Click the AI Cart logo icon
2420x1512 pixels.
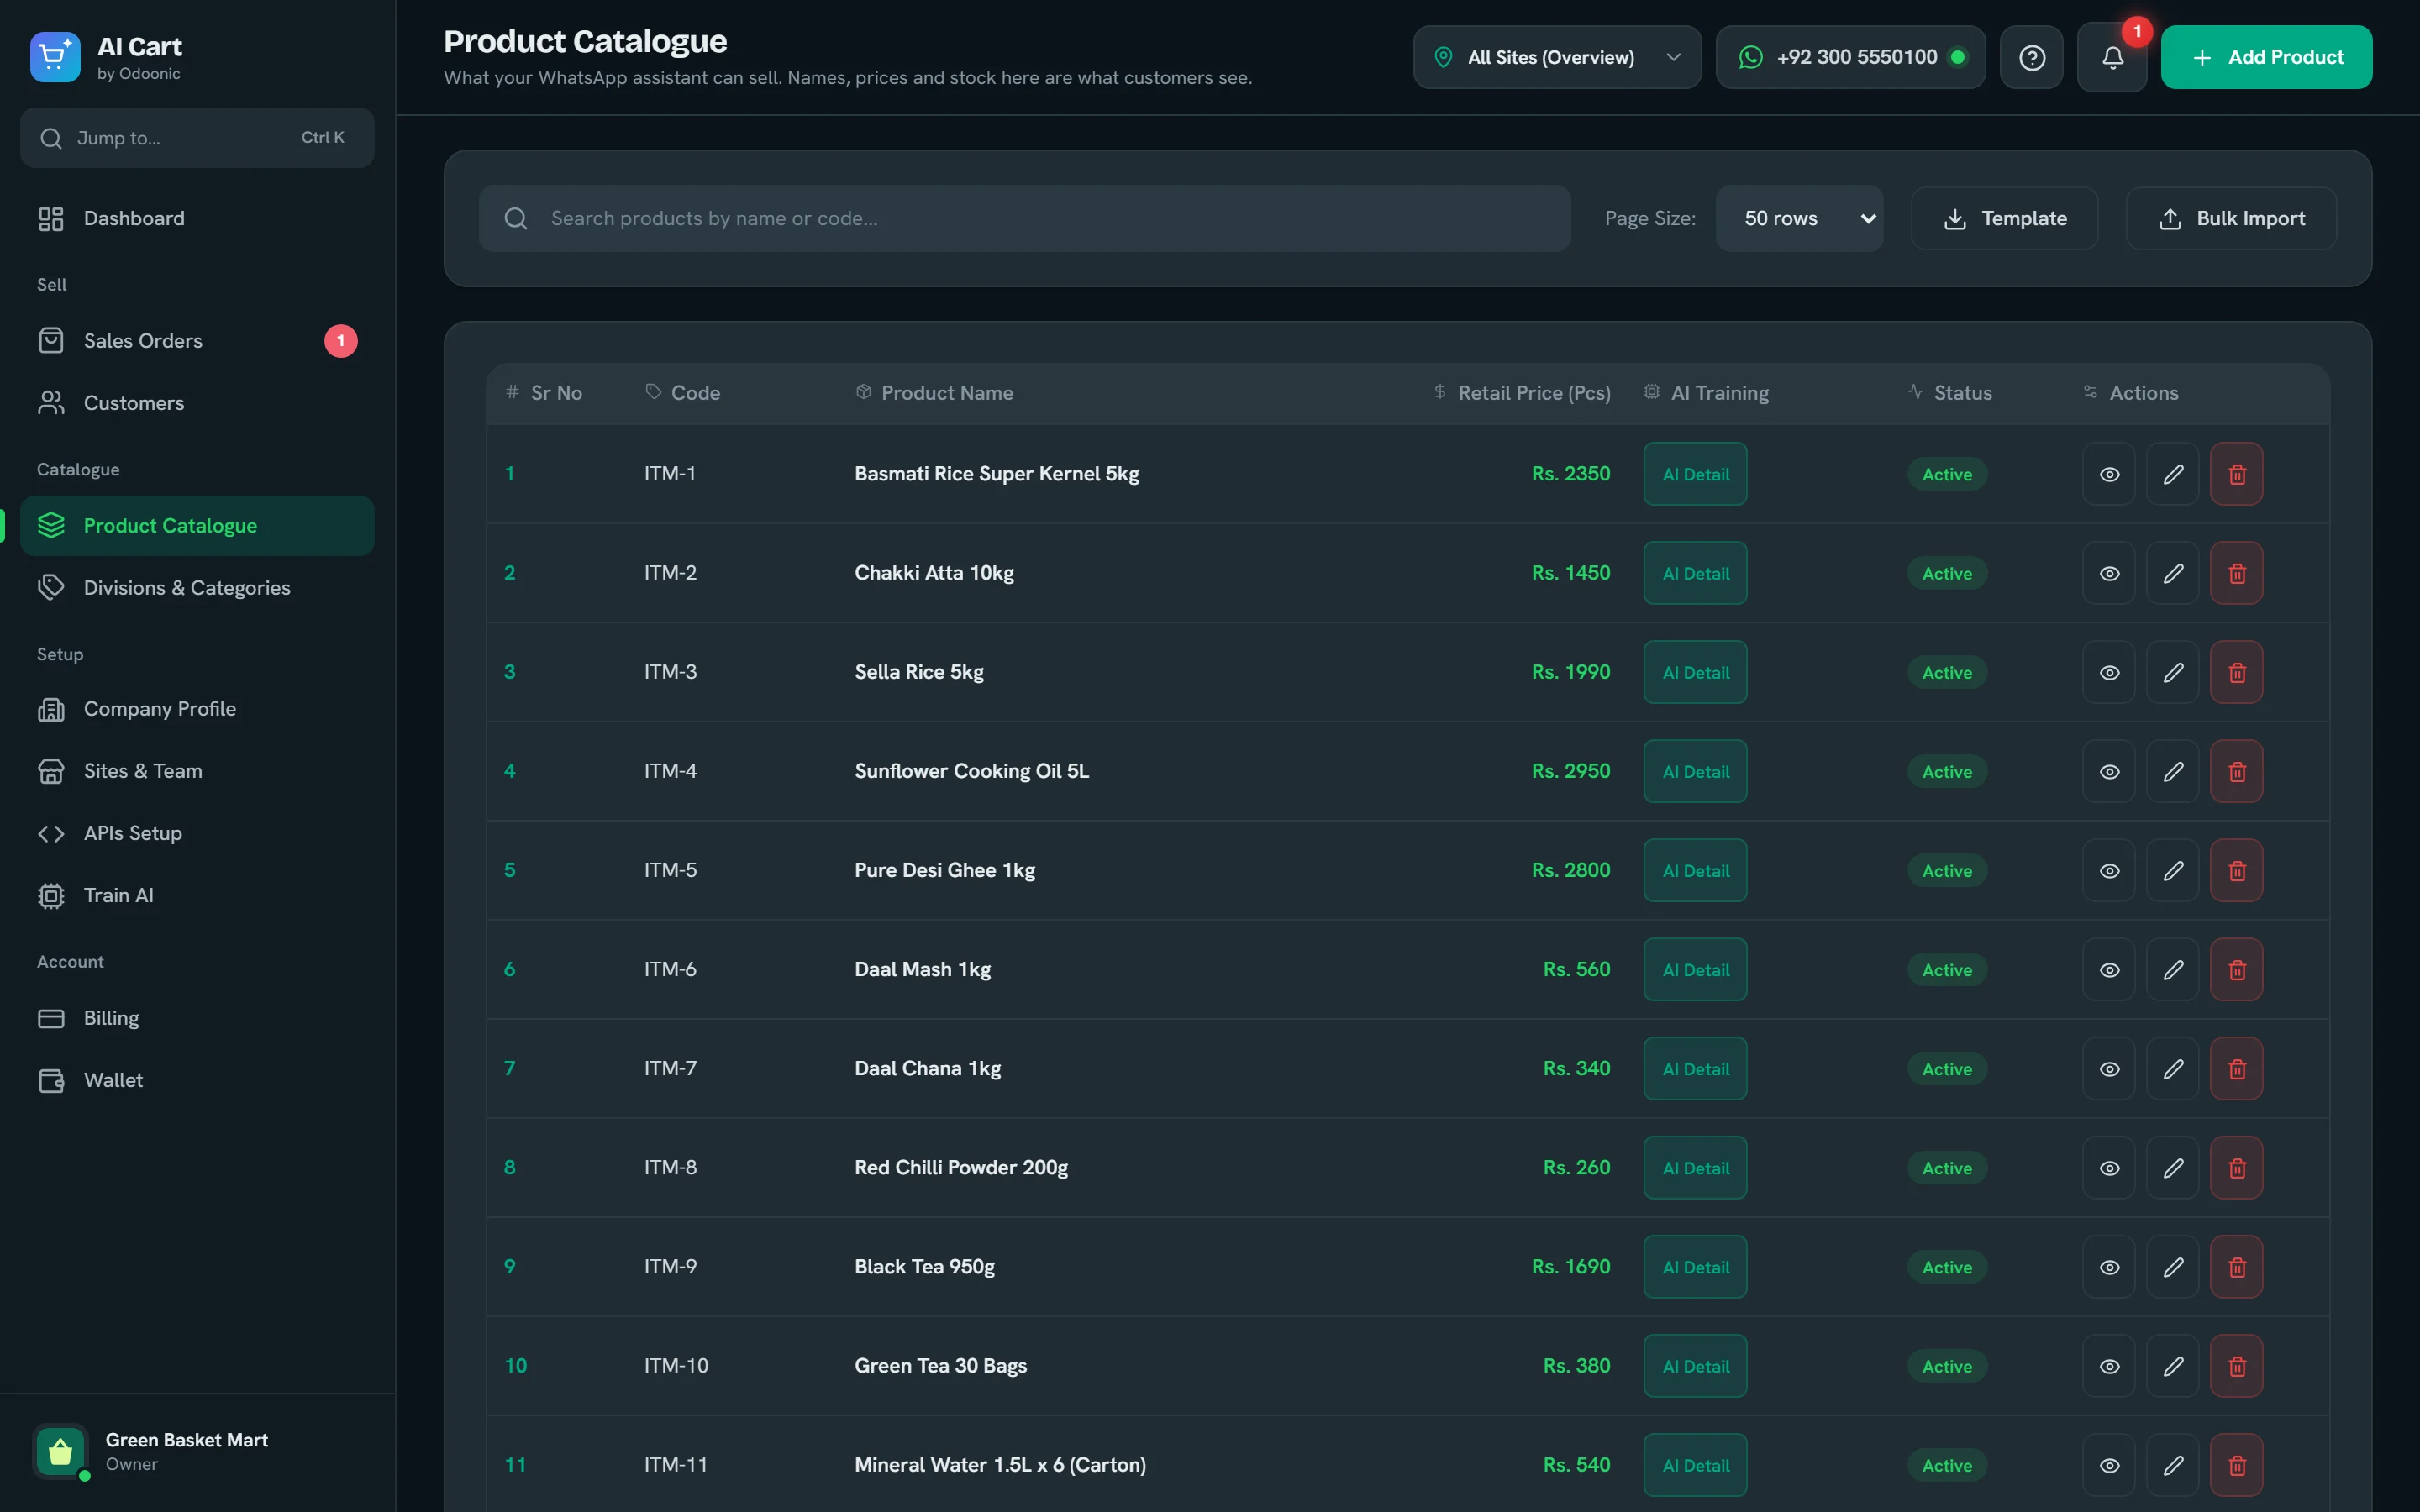pos(55,57)
